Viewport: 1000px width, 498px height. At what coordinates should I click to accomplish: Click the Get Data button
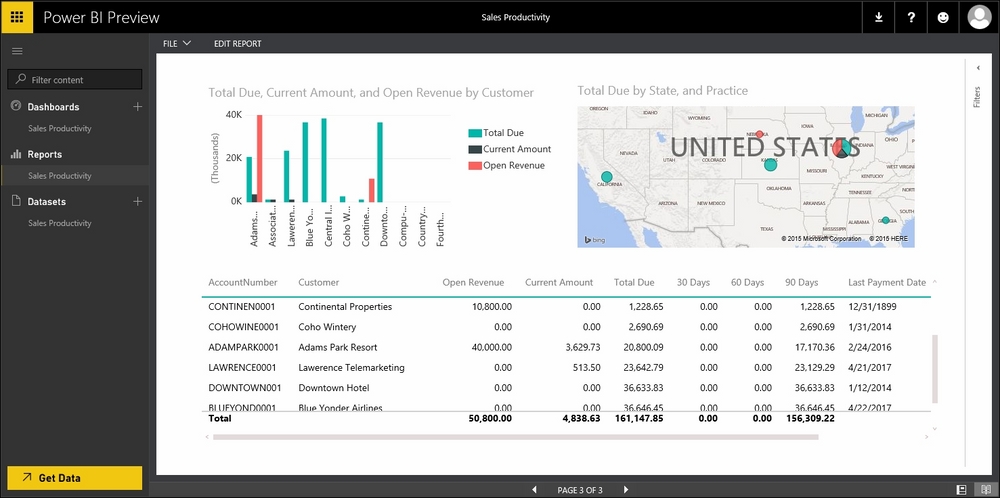[74, 478]
